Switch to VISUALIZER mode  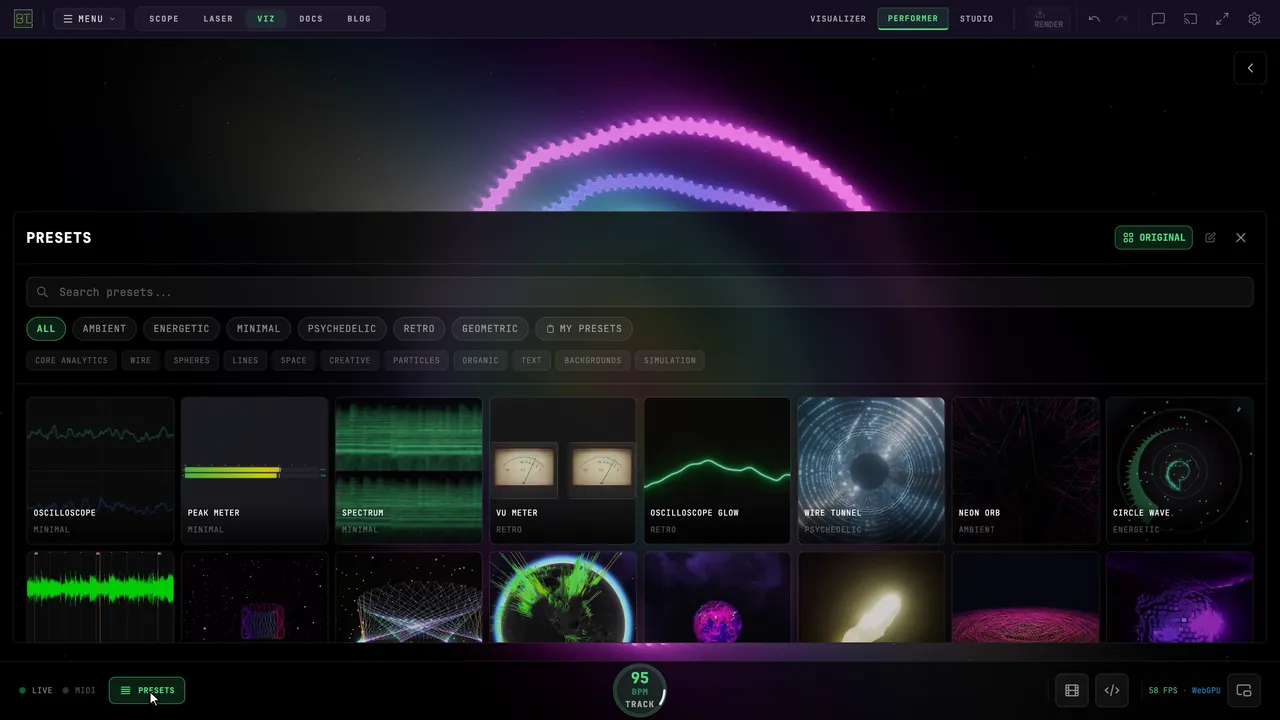tap(838, 19)
